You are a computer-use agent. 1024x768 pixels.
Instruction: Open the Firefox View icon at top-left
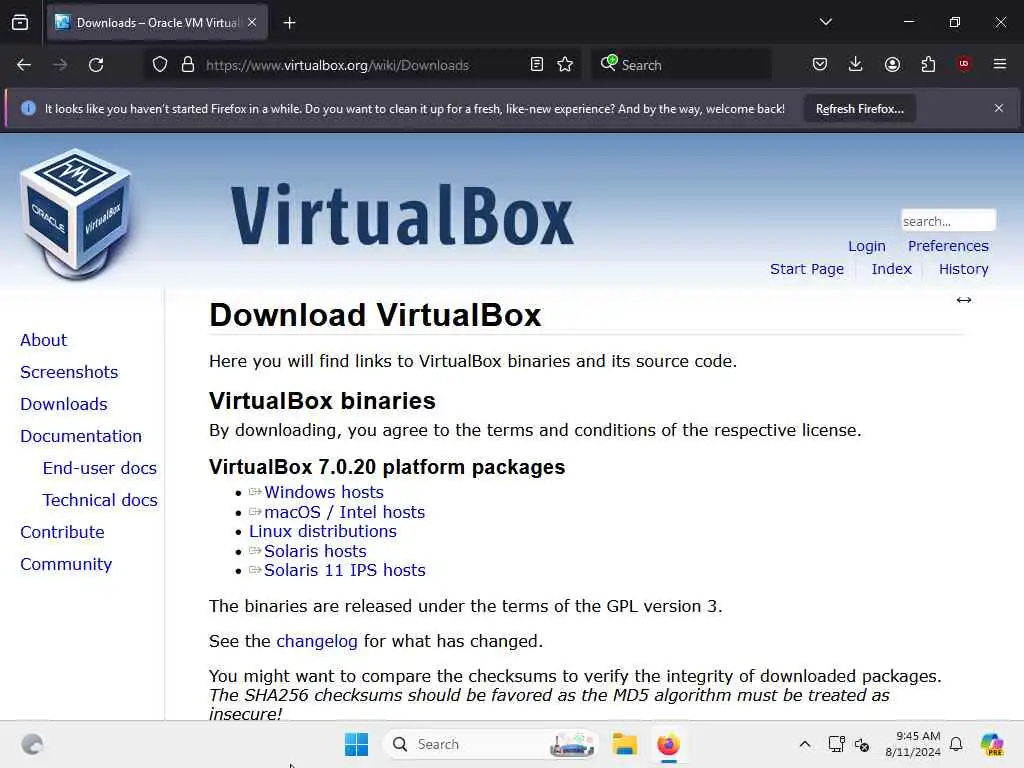pos(20,22)
